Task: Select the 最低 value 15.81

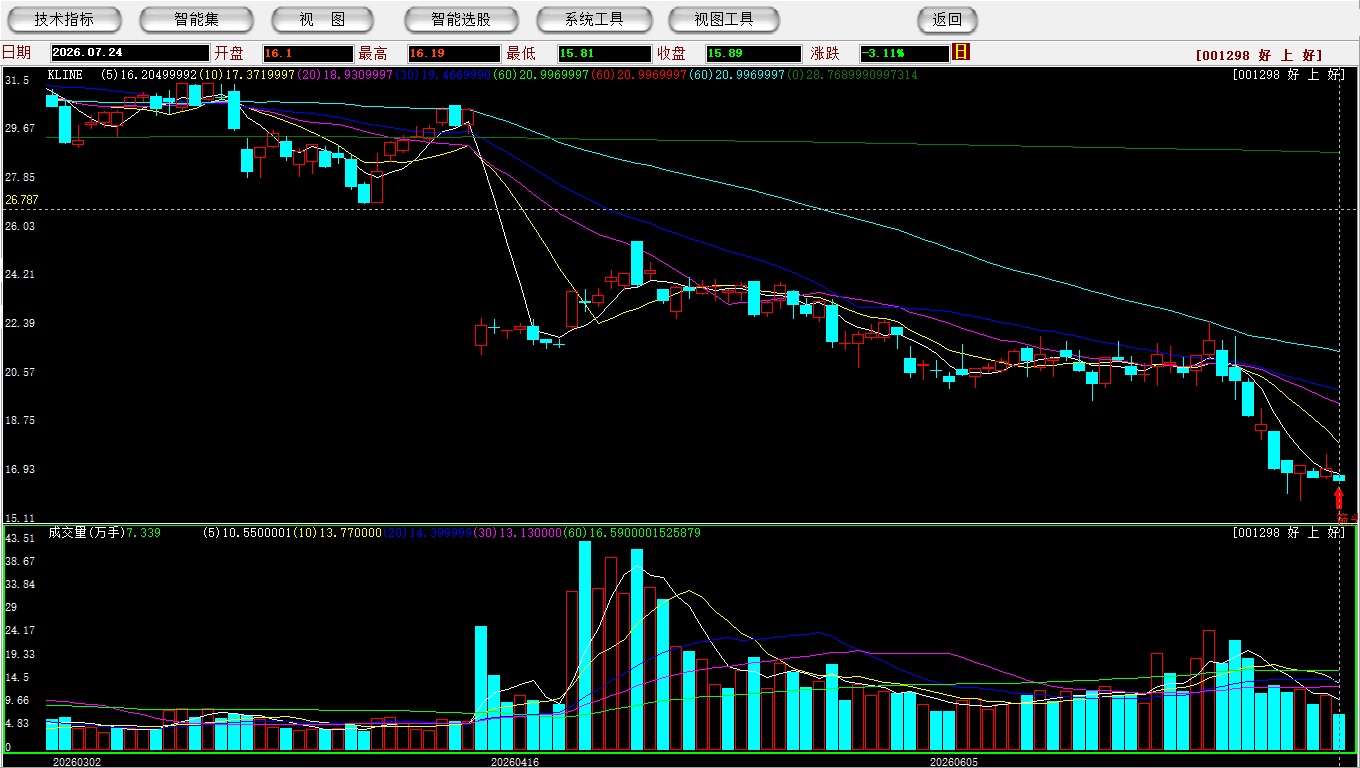Action: click(604, 53)
